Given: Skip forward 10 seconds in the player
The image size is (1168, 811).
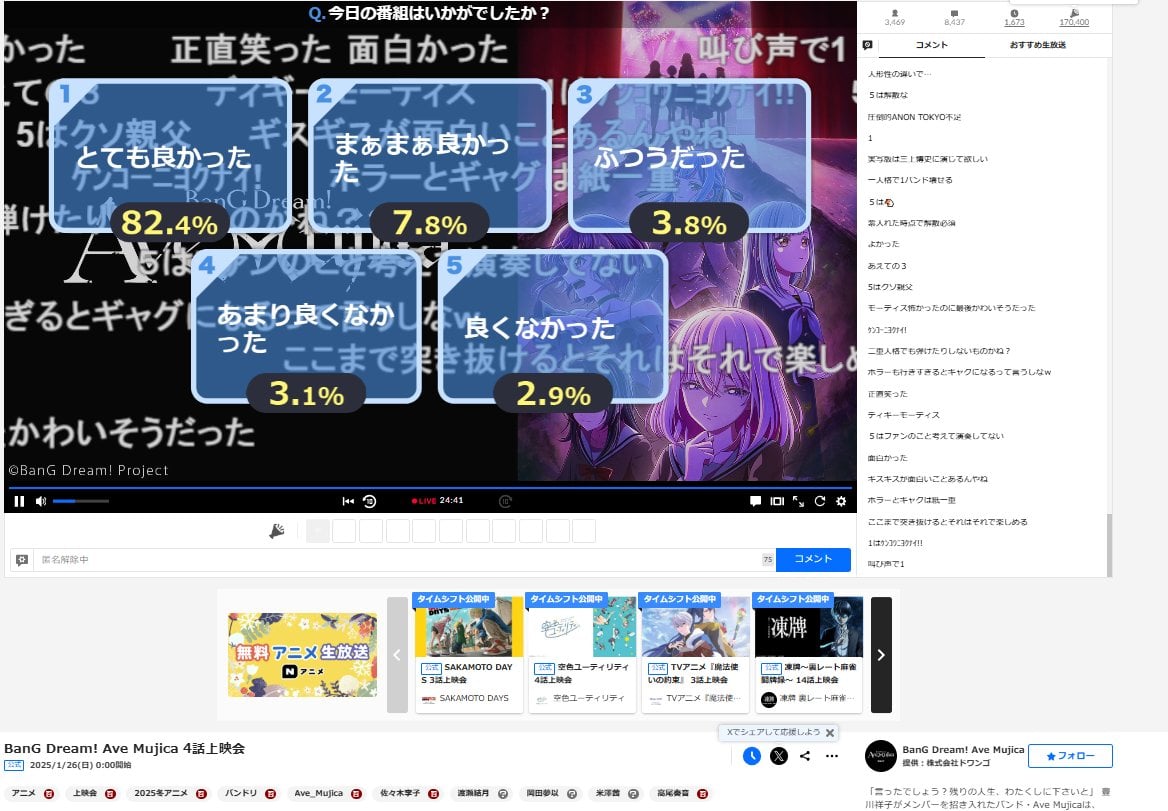Looking at the screenshot, I should click(x=505, y=501).
